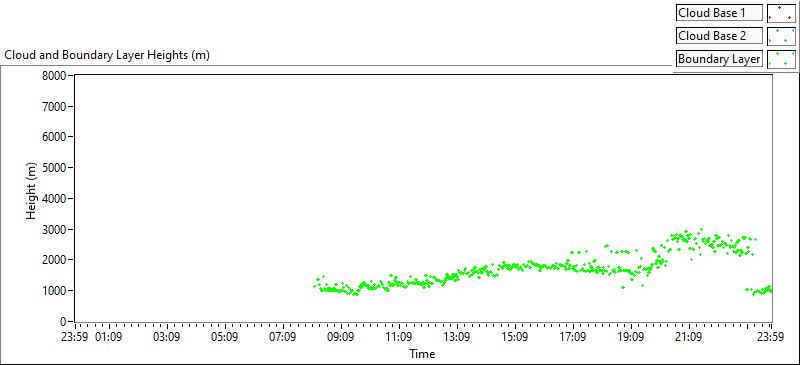Click the 05:09 time axis label
The width and height of the screenshot is (800, 365).
point(225,336)
